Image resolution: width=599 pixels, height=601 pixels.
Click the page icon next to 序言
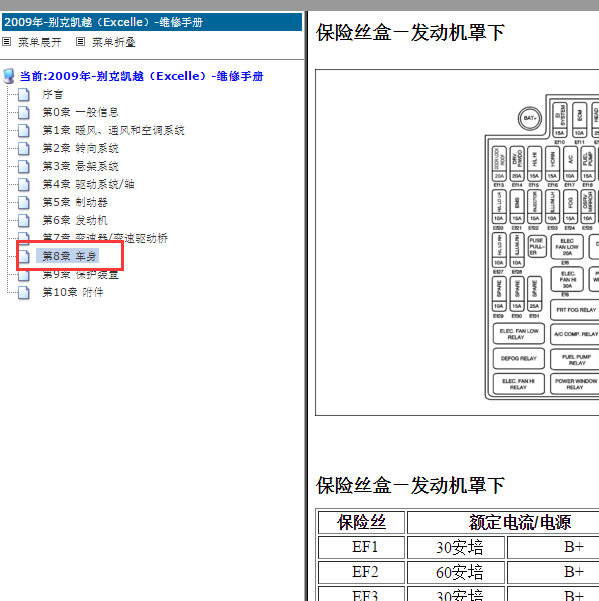pyautogui.click(x=24, y=94)
